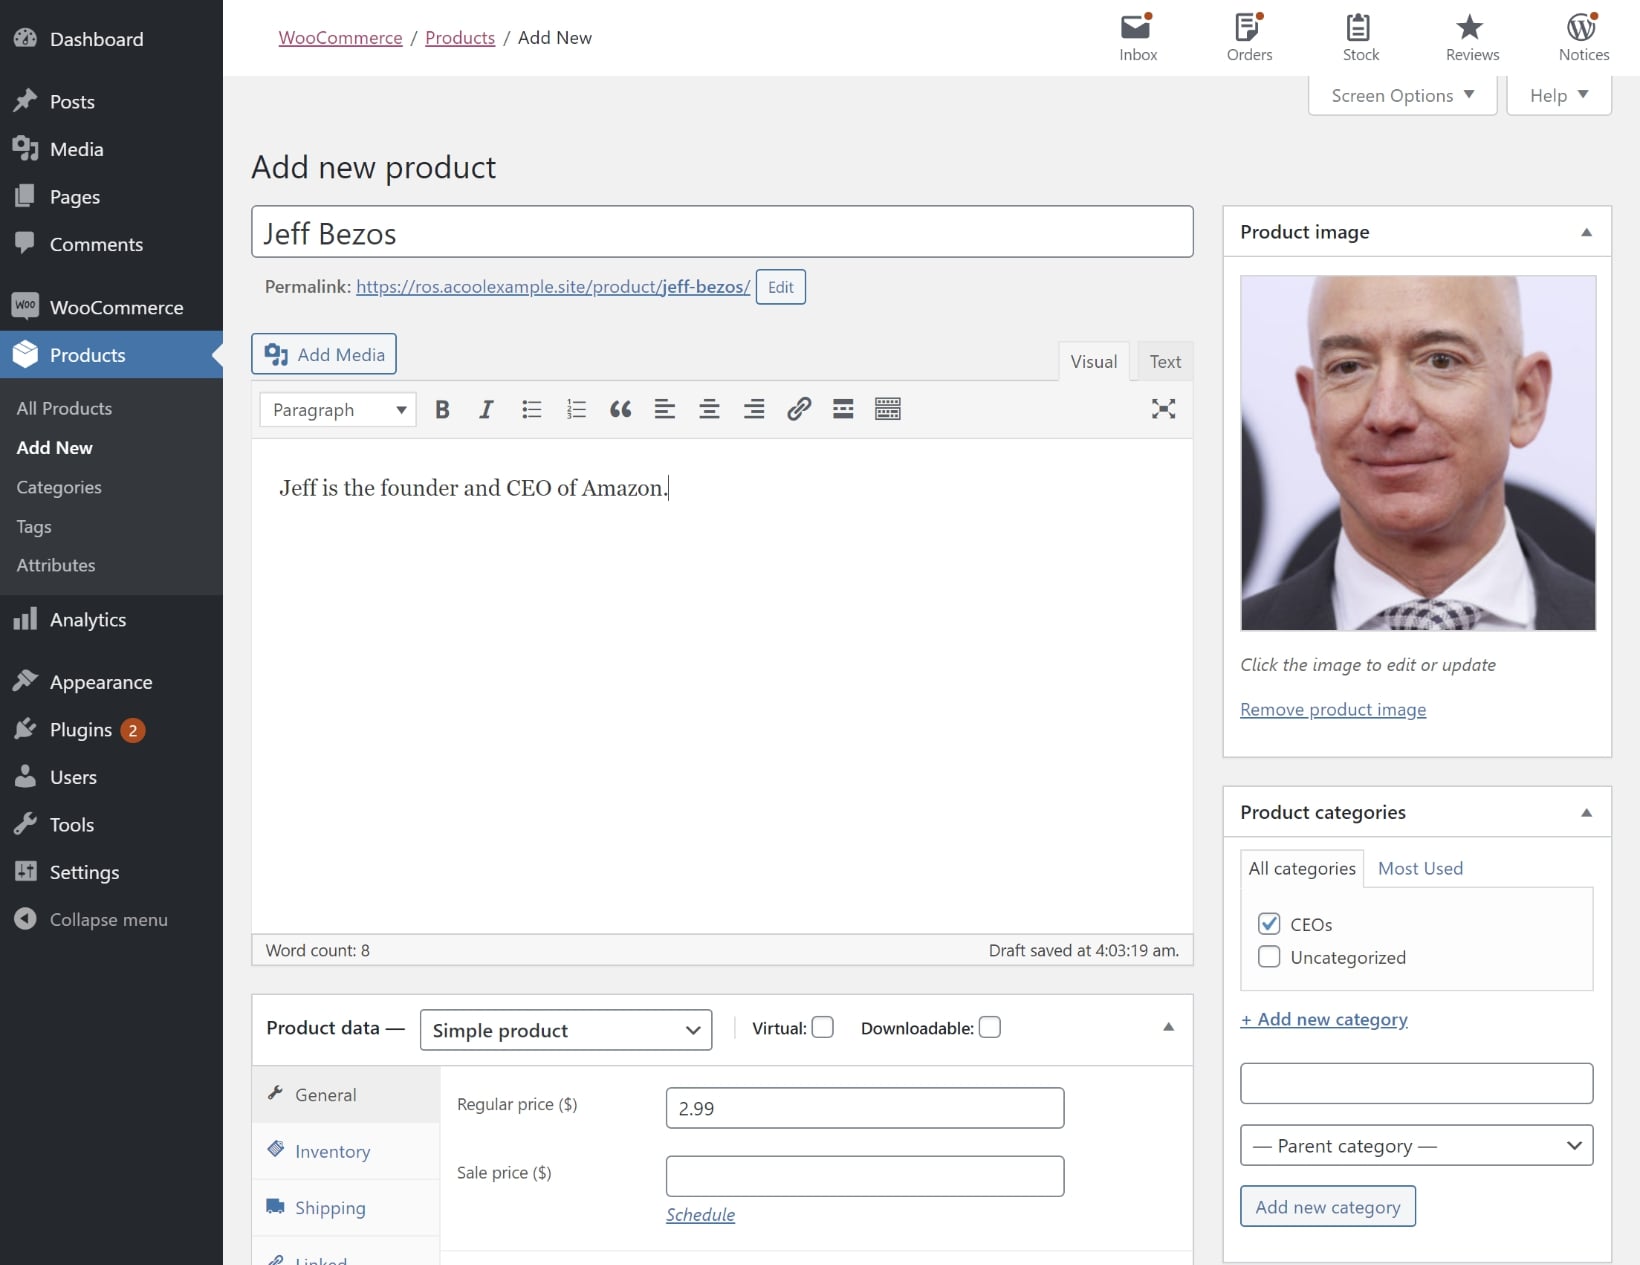Switch to the Text editor tab
1640x1265 pixels.
click(1164, 361)
